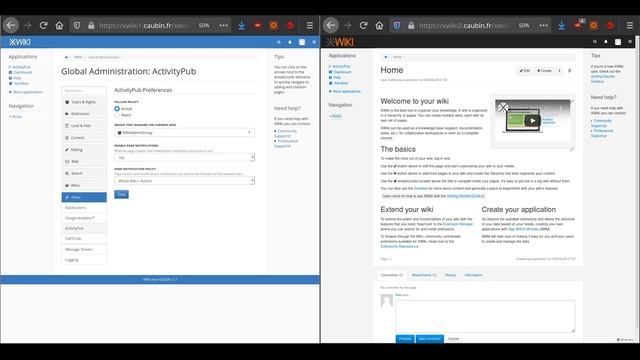This screenshot has width=640, height=360.
Task: Open search icon in left XWiki header
Action: [279, 42]
